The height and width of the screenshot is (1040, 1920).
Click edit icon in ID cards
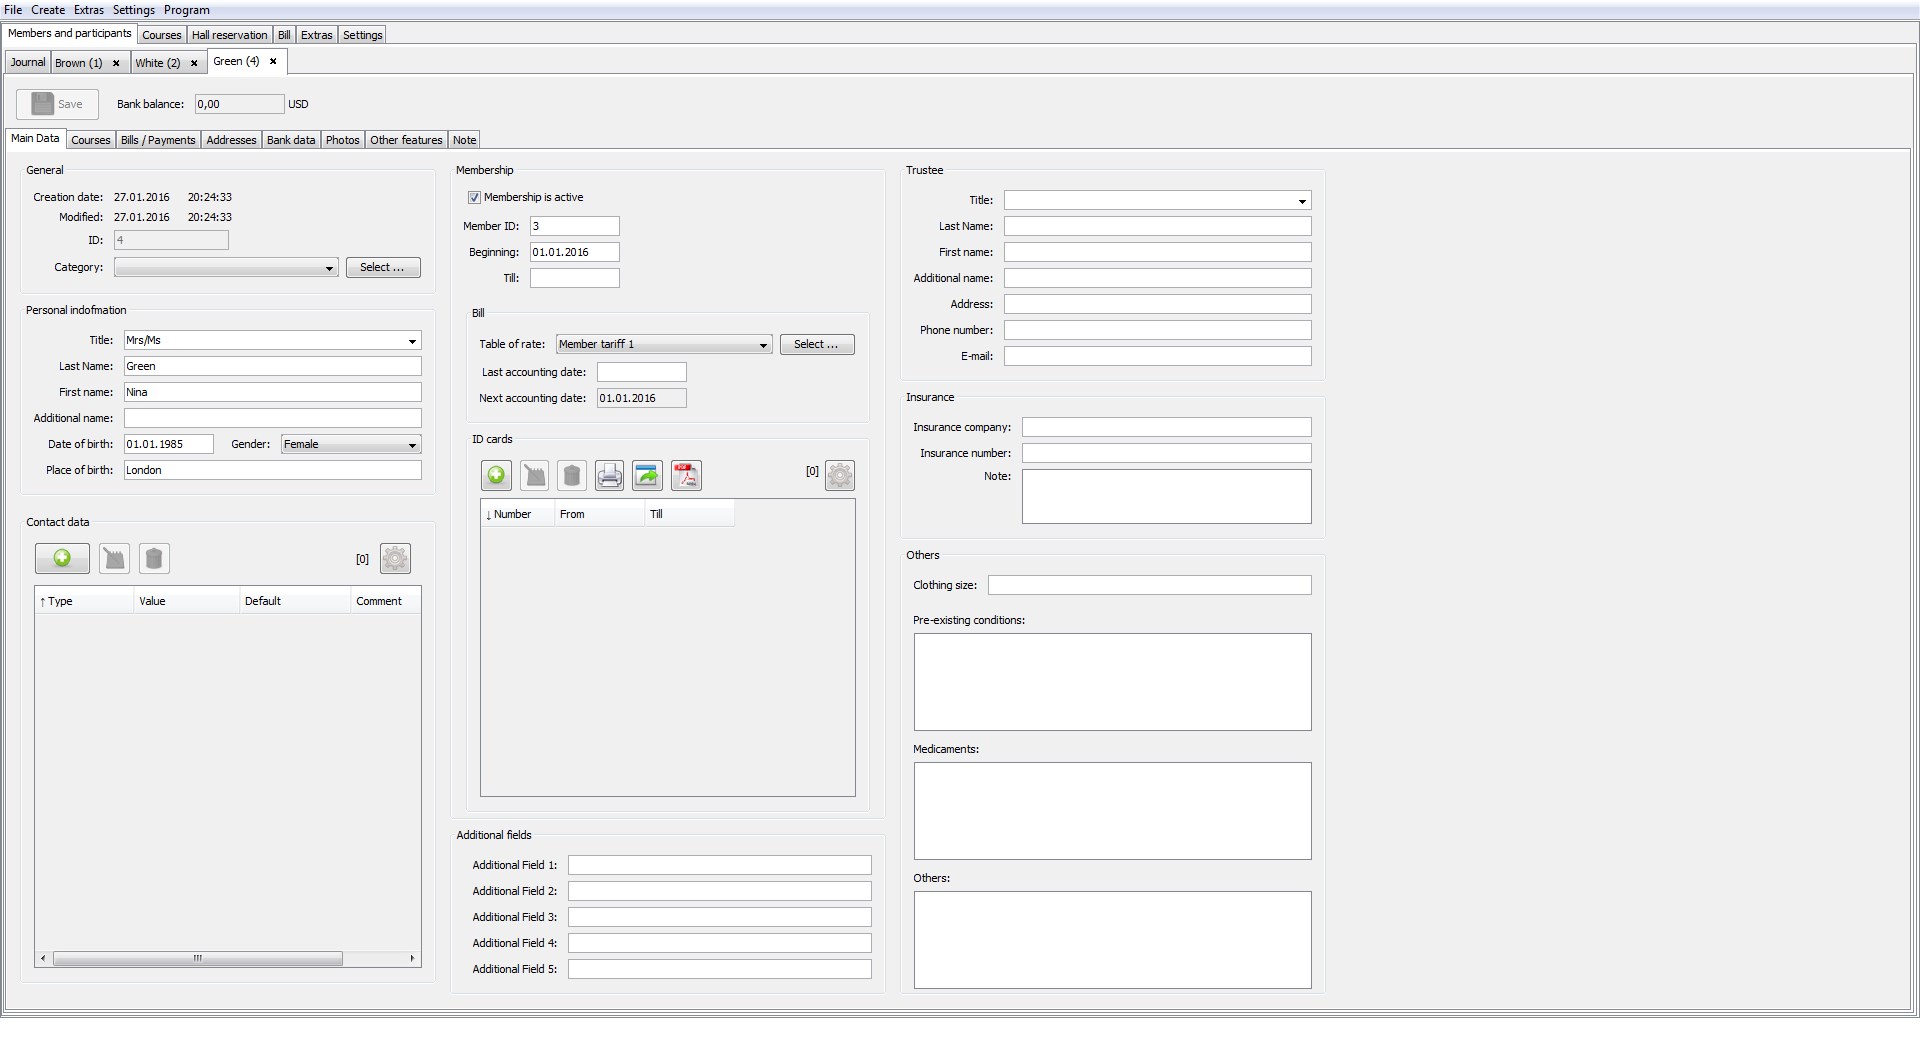click(x=535, y=475)
